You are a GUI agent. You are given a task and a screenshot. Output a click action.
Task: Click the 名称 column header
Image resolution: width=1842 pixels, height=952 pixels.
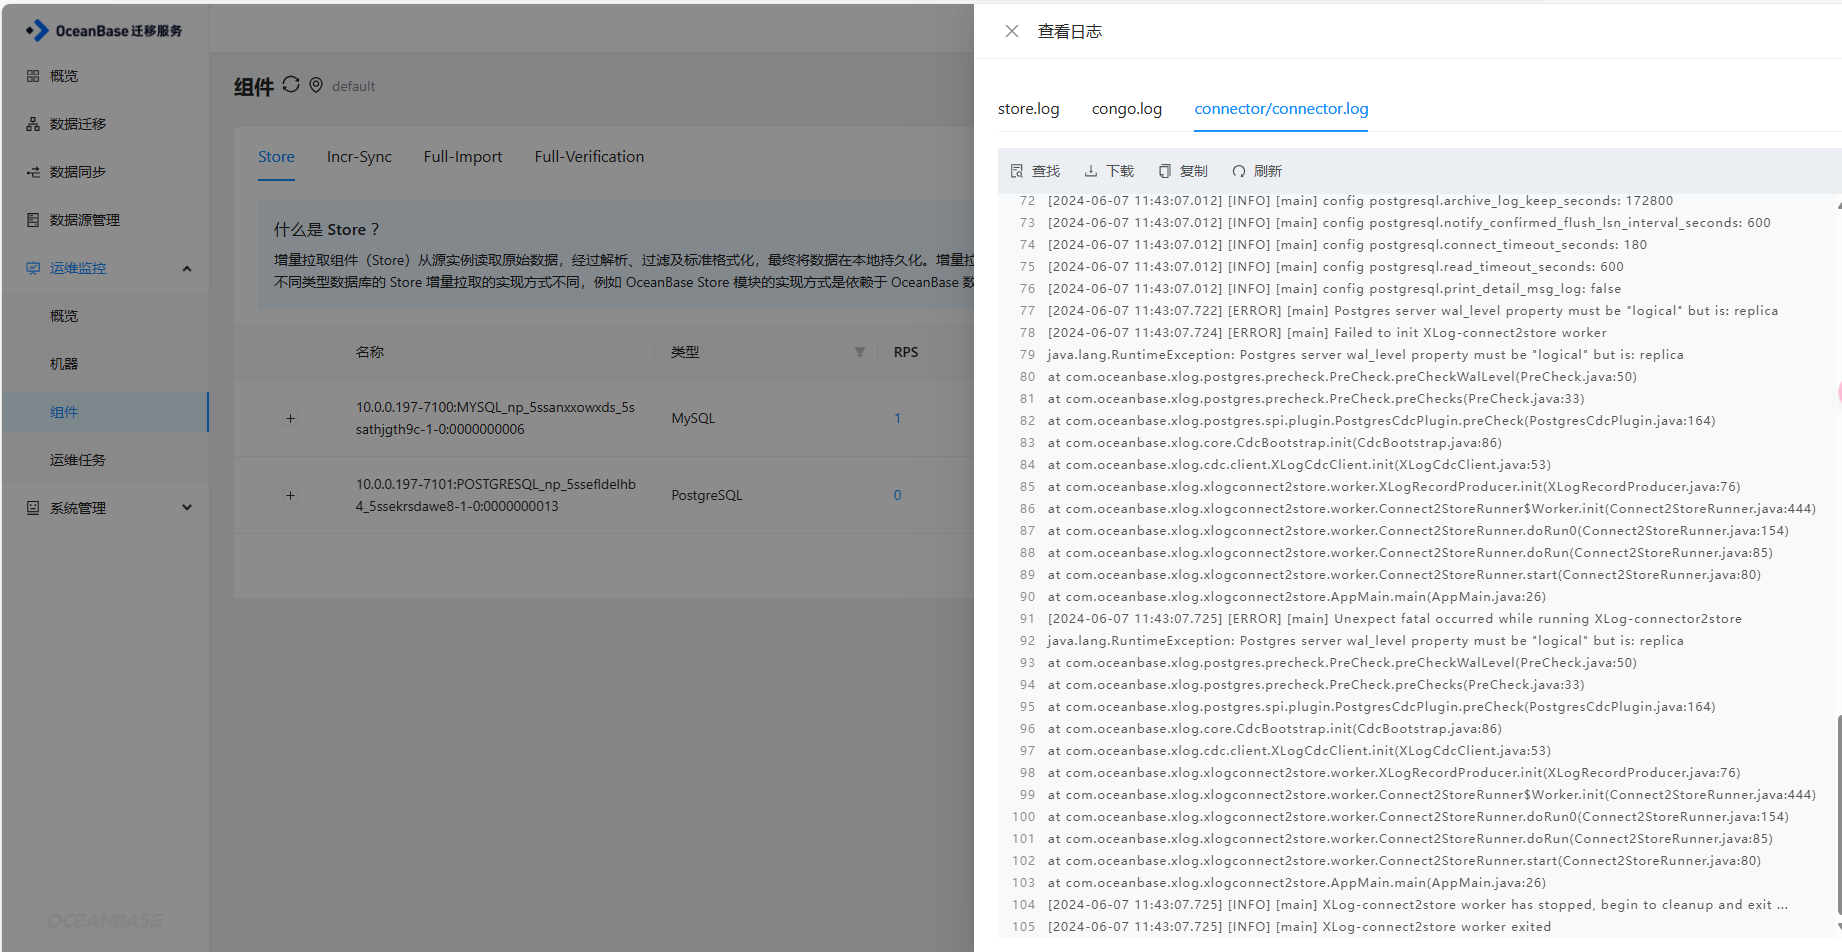[370, 352]
